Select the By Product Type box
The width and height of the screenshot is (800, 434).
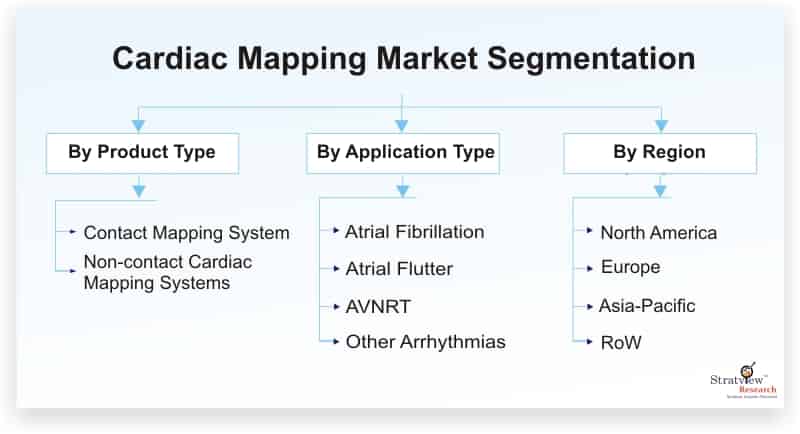click(142, 154)
